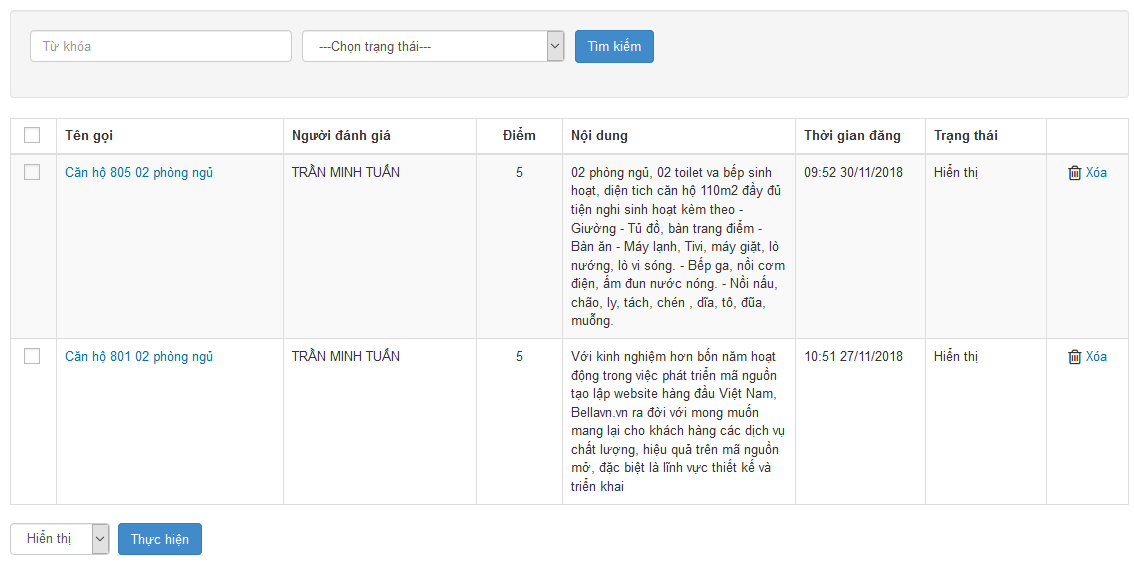The image size is (1134, 580).
Task: Click the "Nội dung" column header
Action: (x=599, y=136)
